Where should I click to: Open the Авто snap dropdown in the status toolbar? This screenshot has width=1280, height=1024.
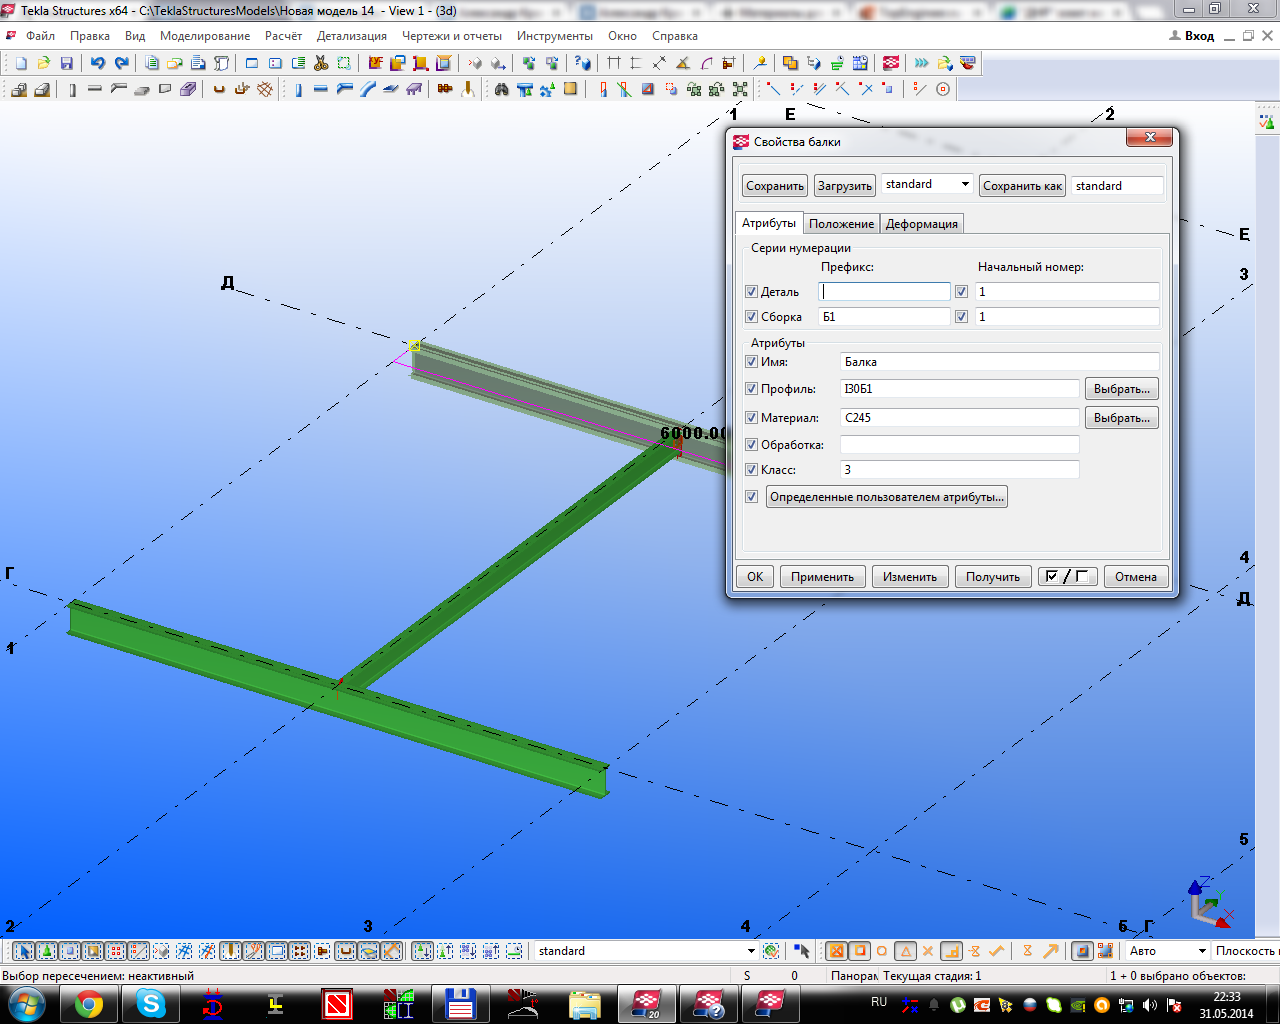point(1201,951)
